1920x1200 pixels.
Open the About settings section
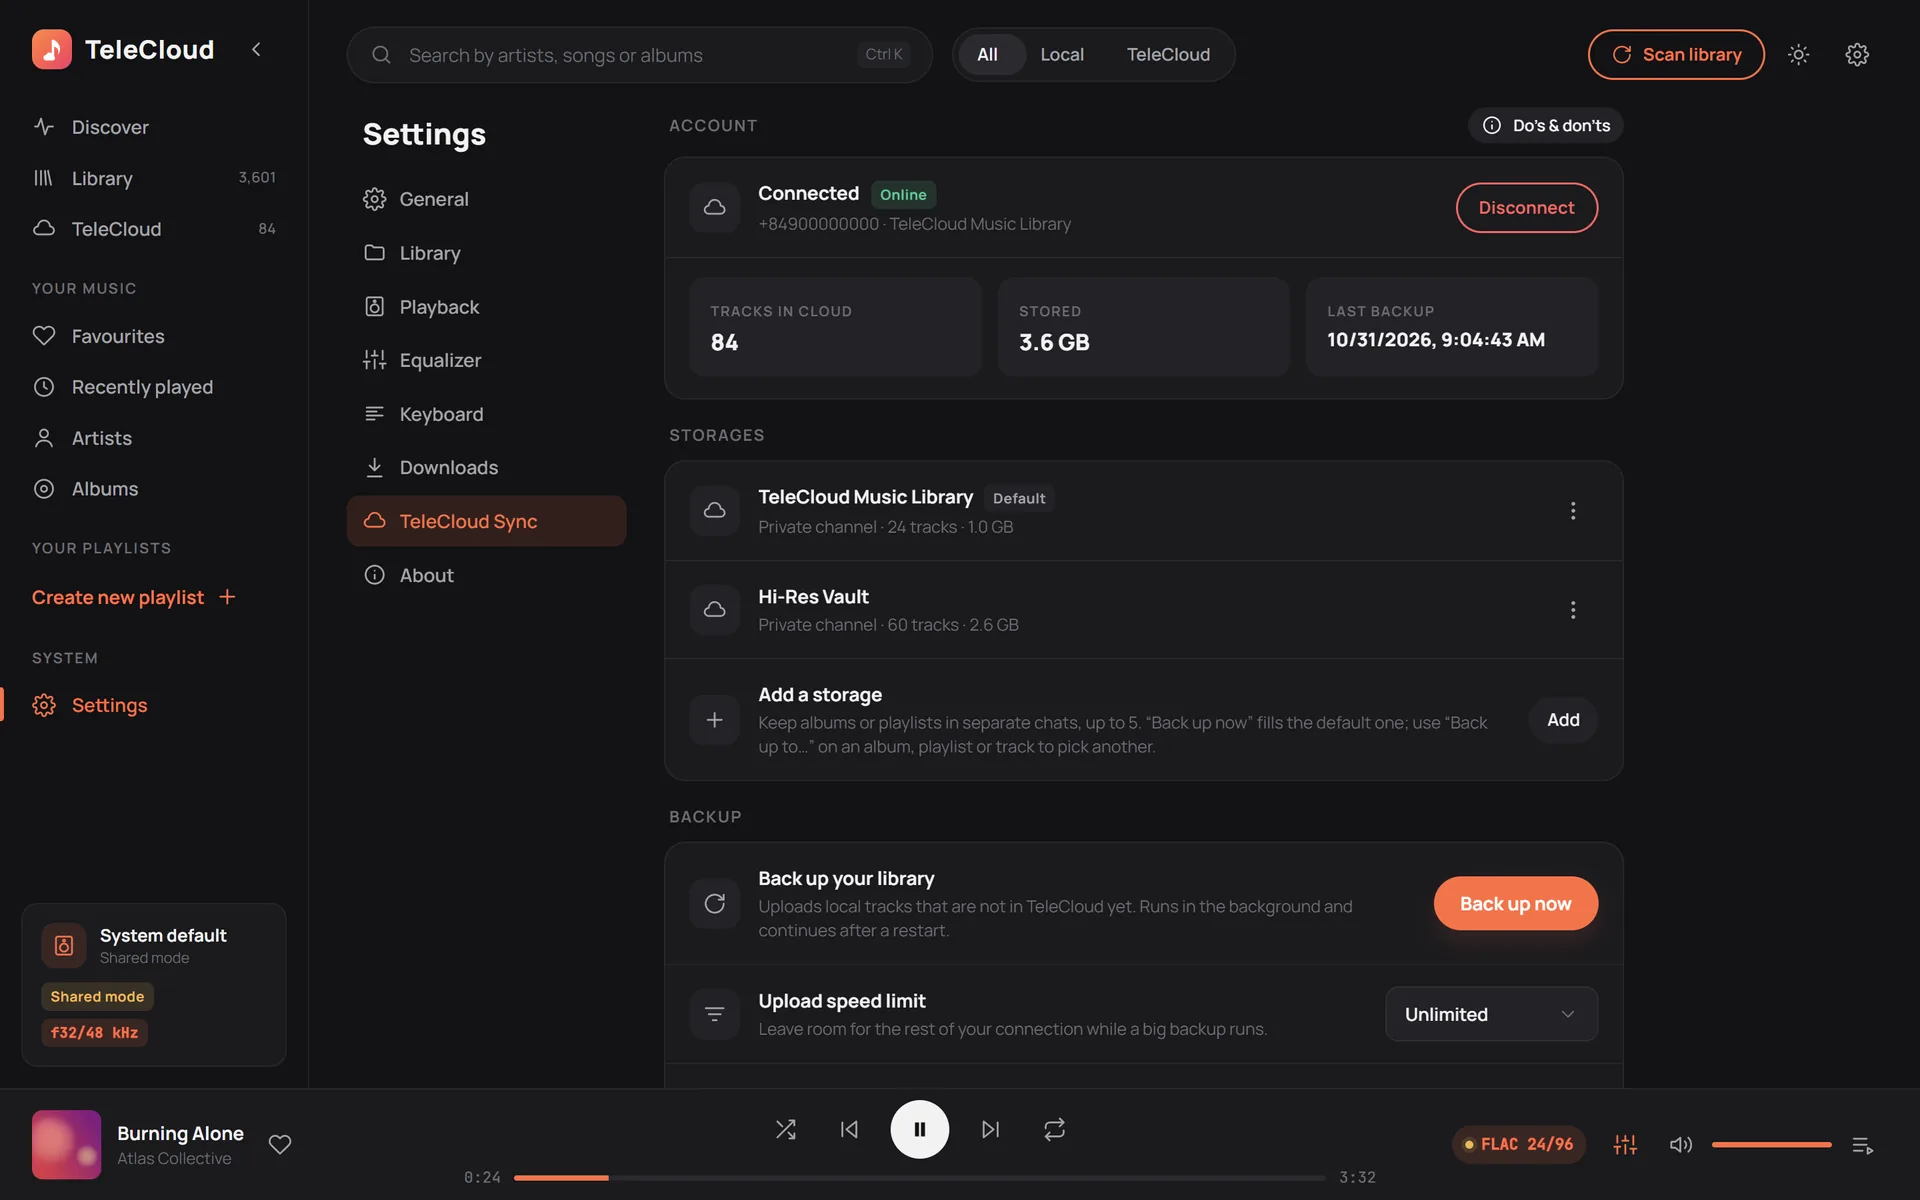tap(486, 575)
